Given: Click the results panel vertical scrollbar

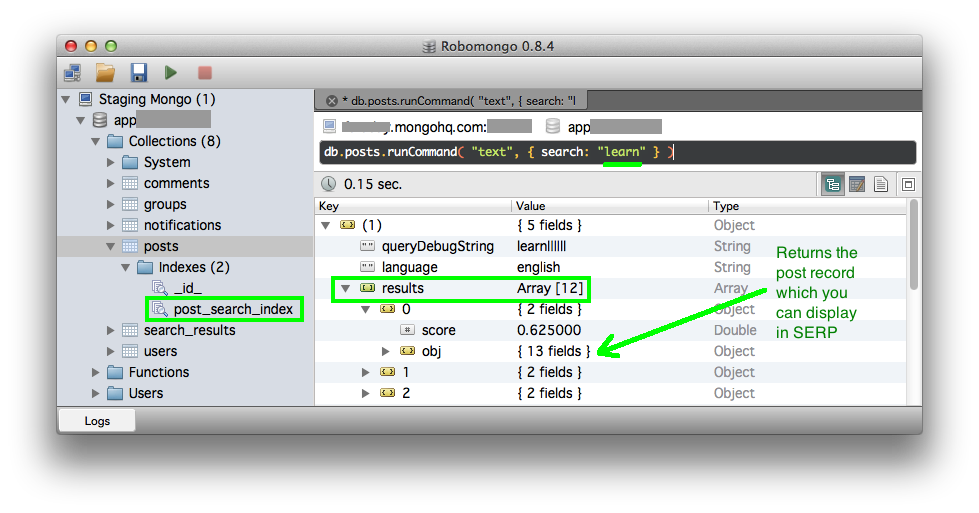Looking at the screenshot, I should [913, 245].
